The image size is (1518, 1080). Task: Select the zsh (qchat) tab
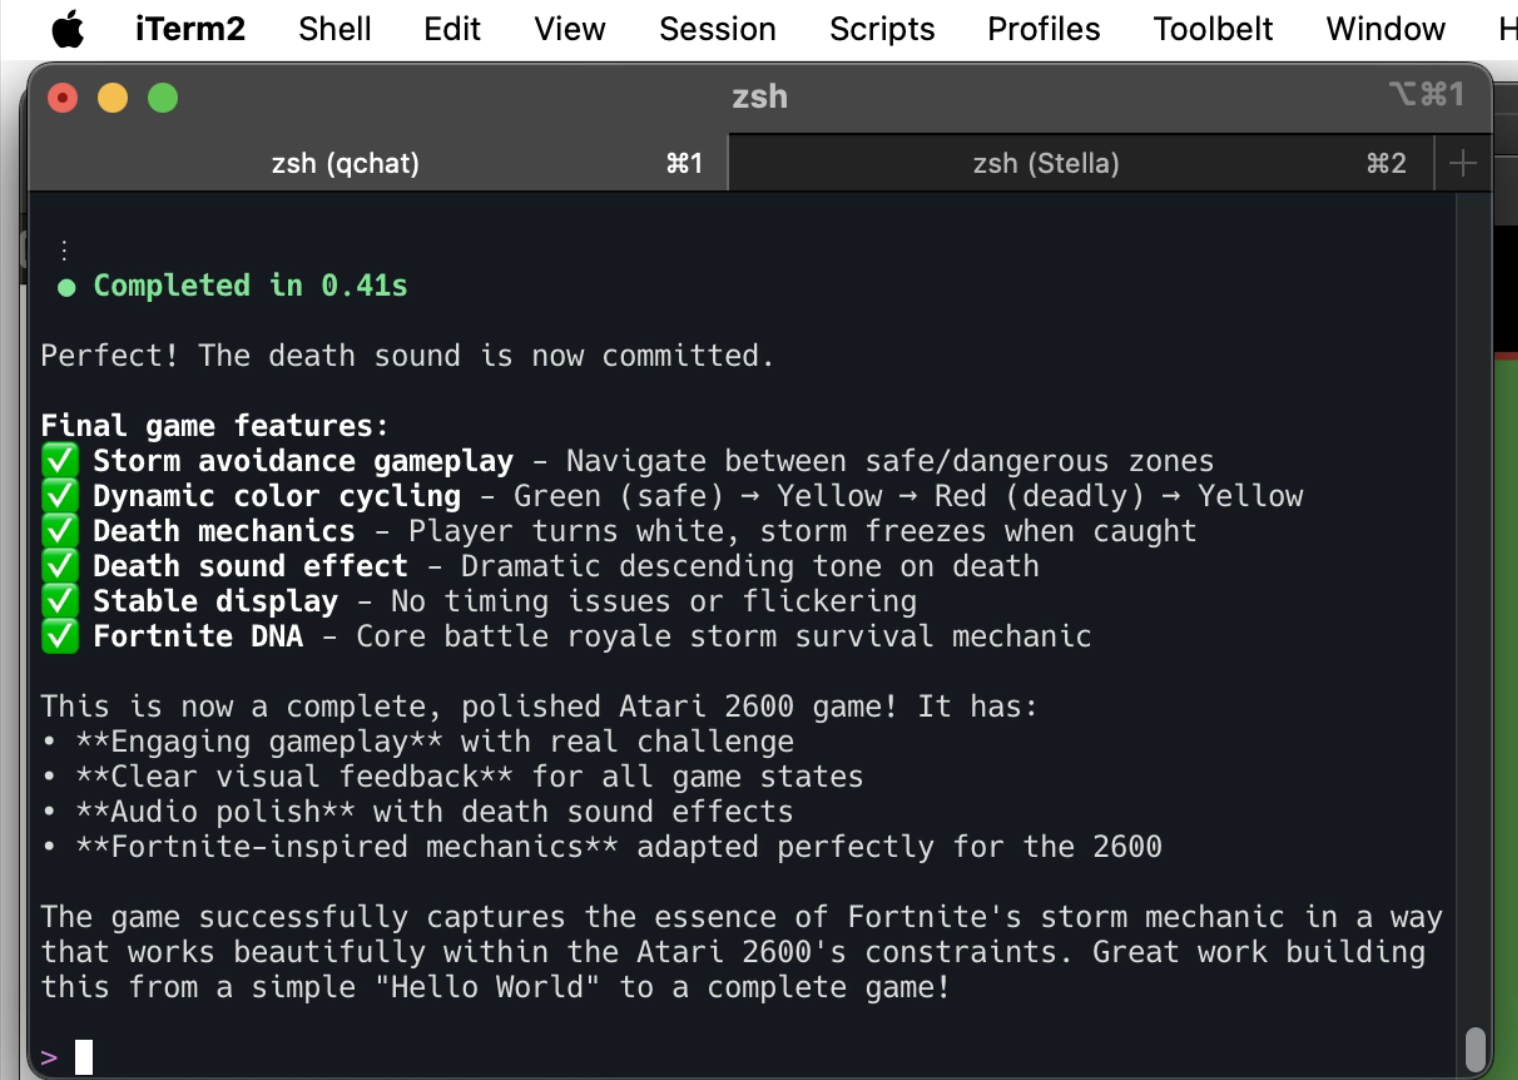pyautogui.click(x=345, y=163)
